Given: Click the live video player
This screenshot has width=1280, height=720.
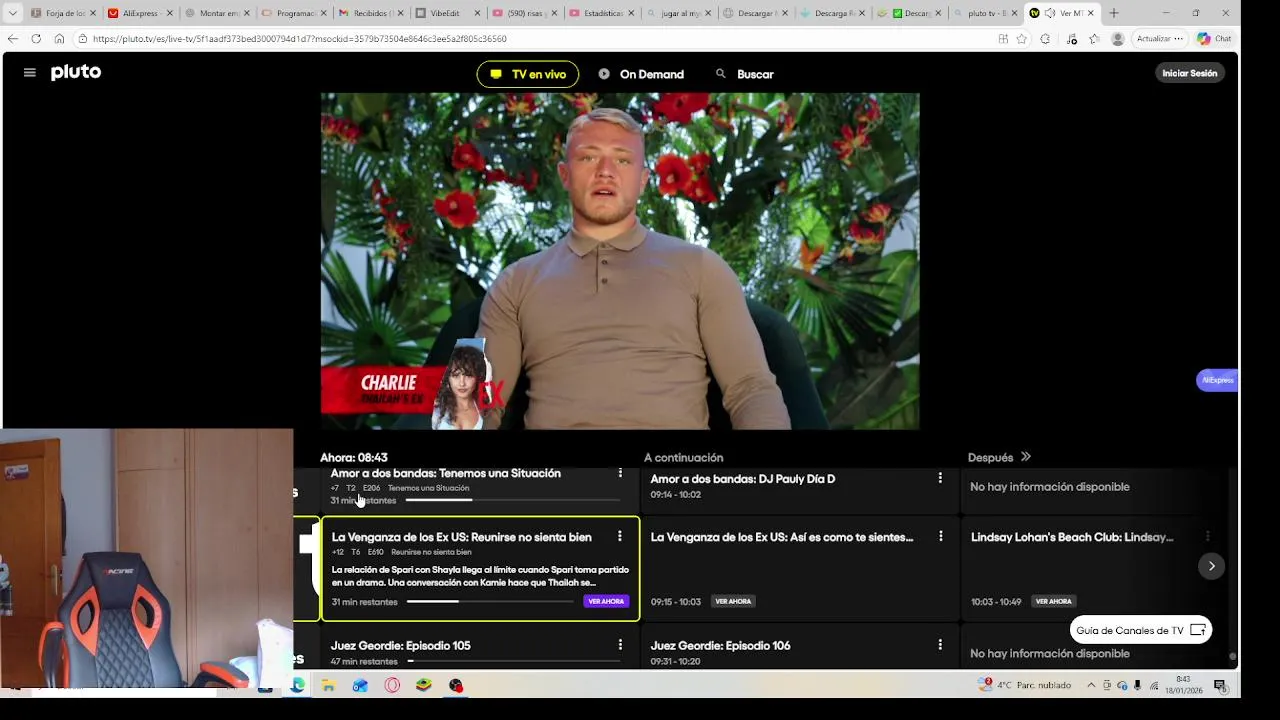Looking at the screenshot, I should (x=620, y=261).
